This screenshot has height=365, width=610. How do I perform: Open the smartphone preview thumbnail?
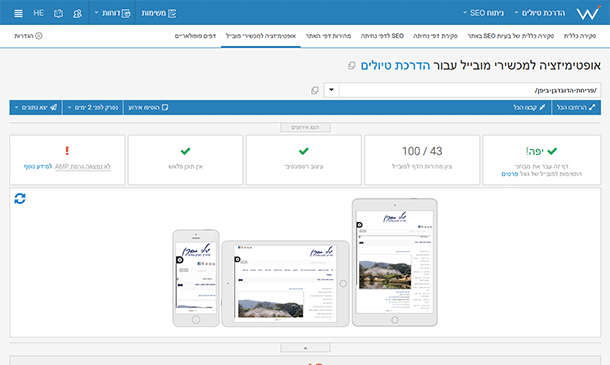coord(196,278)
